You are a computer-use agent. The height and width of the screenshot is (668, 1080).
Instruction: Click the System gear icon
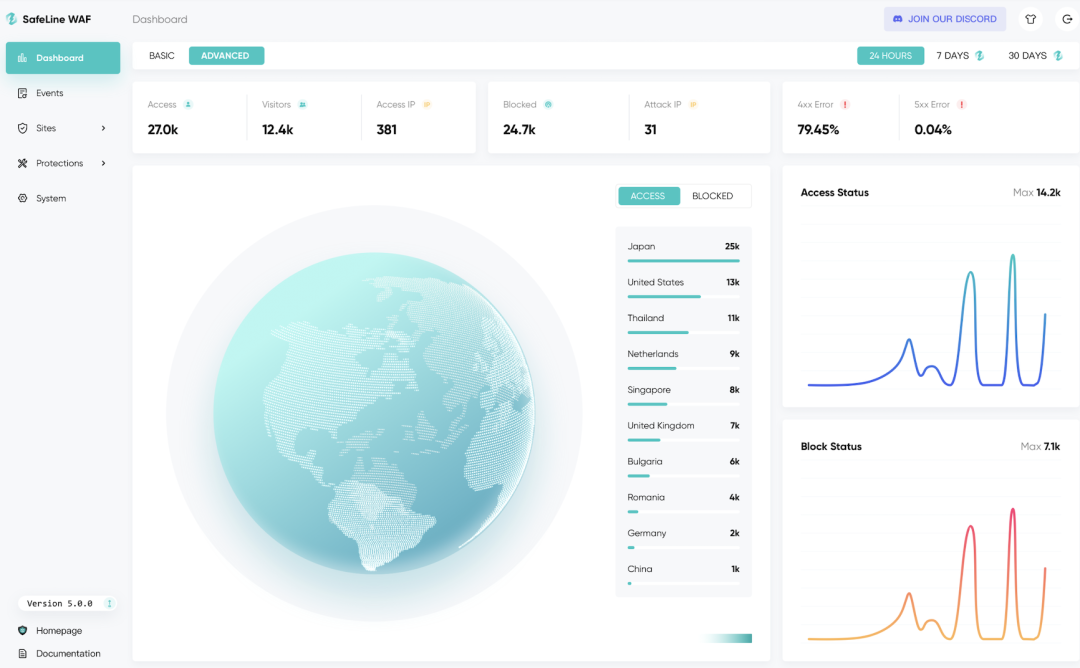(x=23, y=198)
